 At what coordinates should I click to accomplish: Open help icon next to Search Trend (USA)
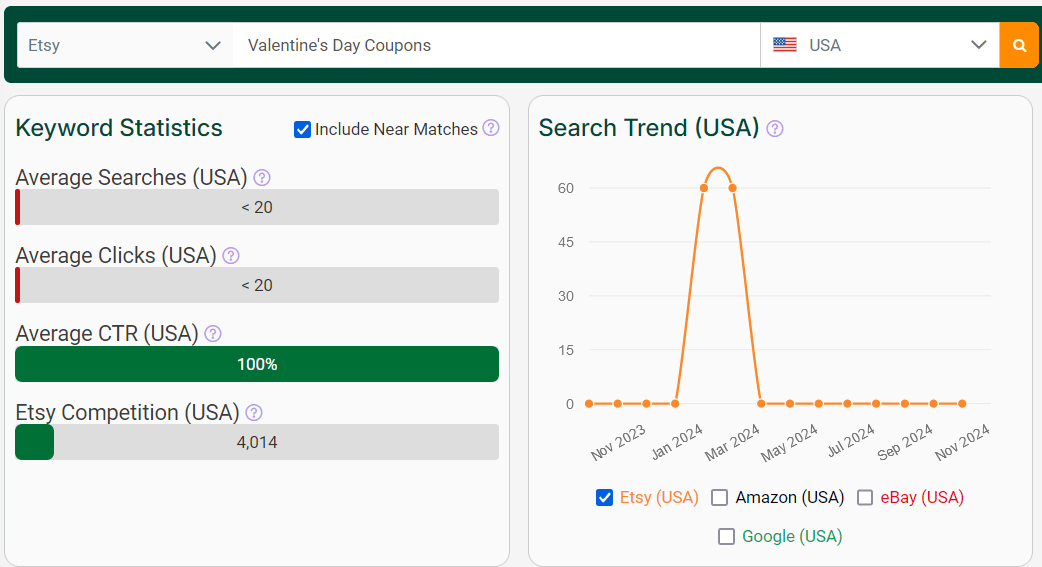(x=775, y=128)
